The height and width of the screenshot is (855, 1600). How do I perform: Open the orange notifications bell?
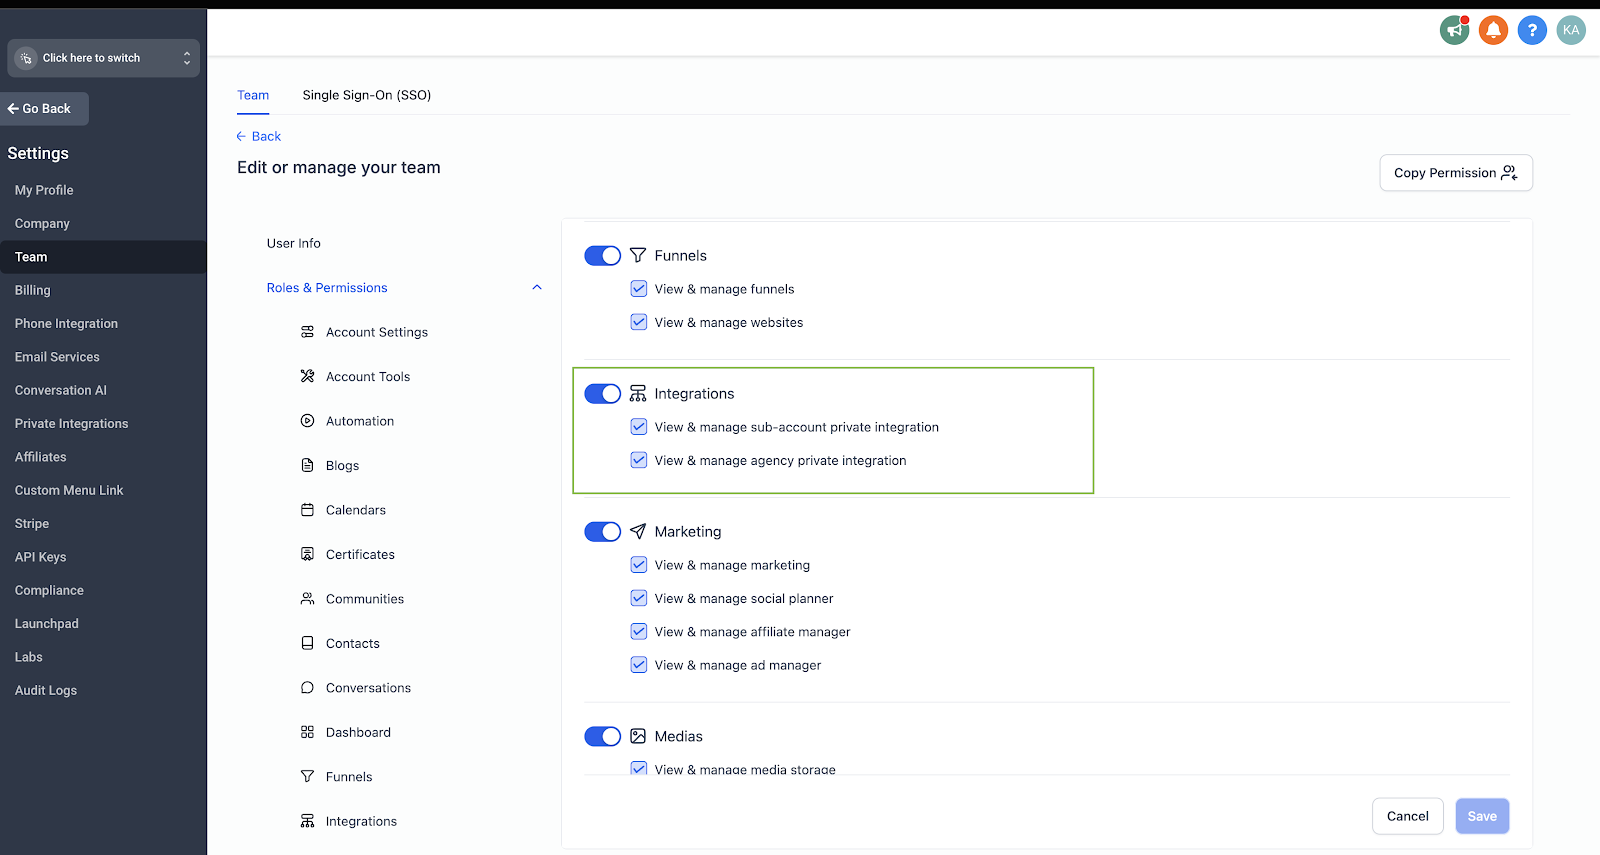pos(1493,30)
